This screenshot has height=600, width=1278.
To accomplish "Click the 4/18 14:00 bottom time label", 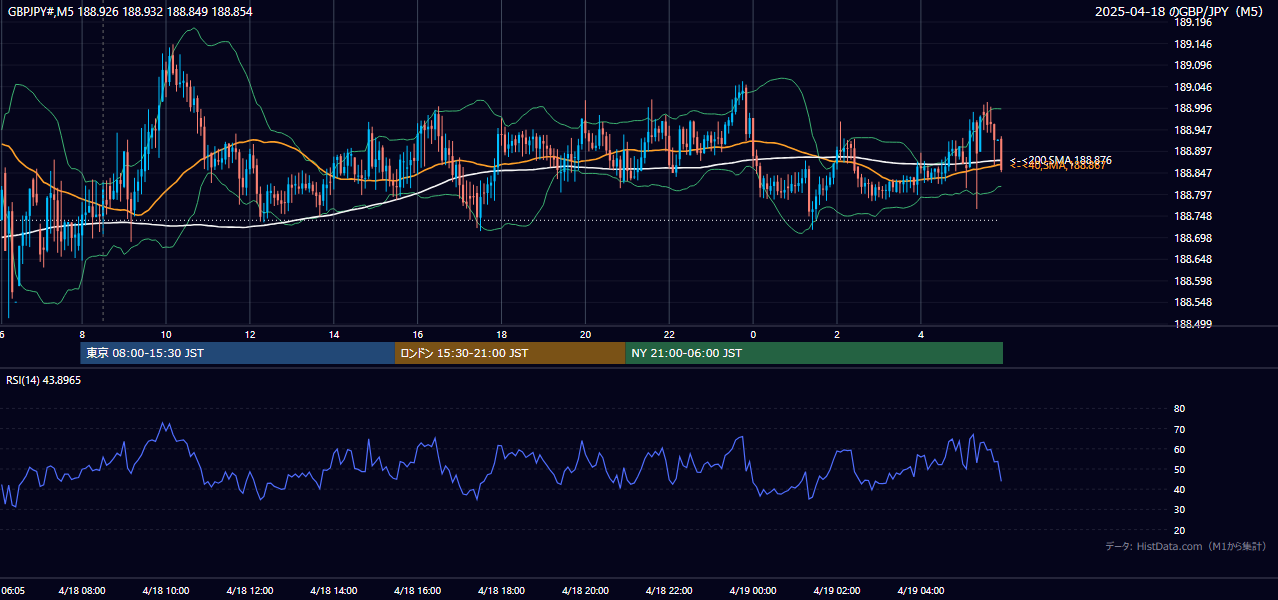I will [x=335, y=591].
